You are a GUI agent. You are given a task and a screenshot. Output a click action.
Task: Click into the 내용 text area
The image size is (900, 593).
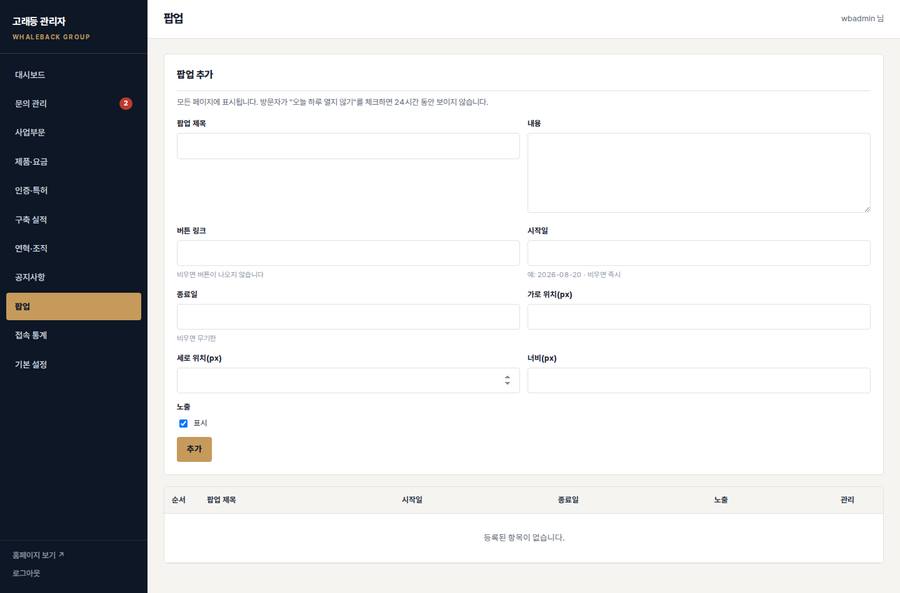699,173
